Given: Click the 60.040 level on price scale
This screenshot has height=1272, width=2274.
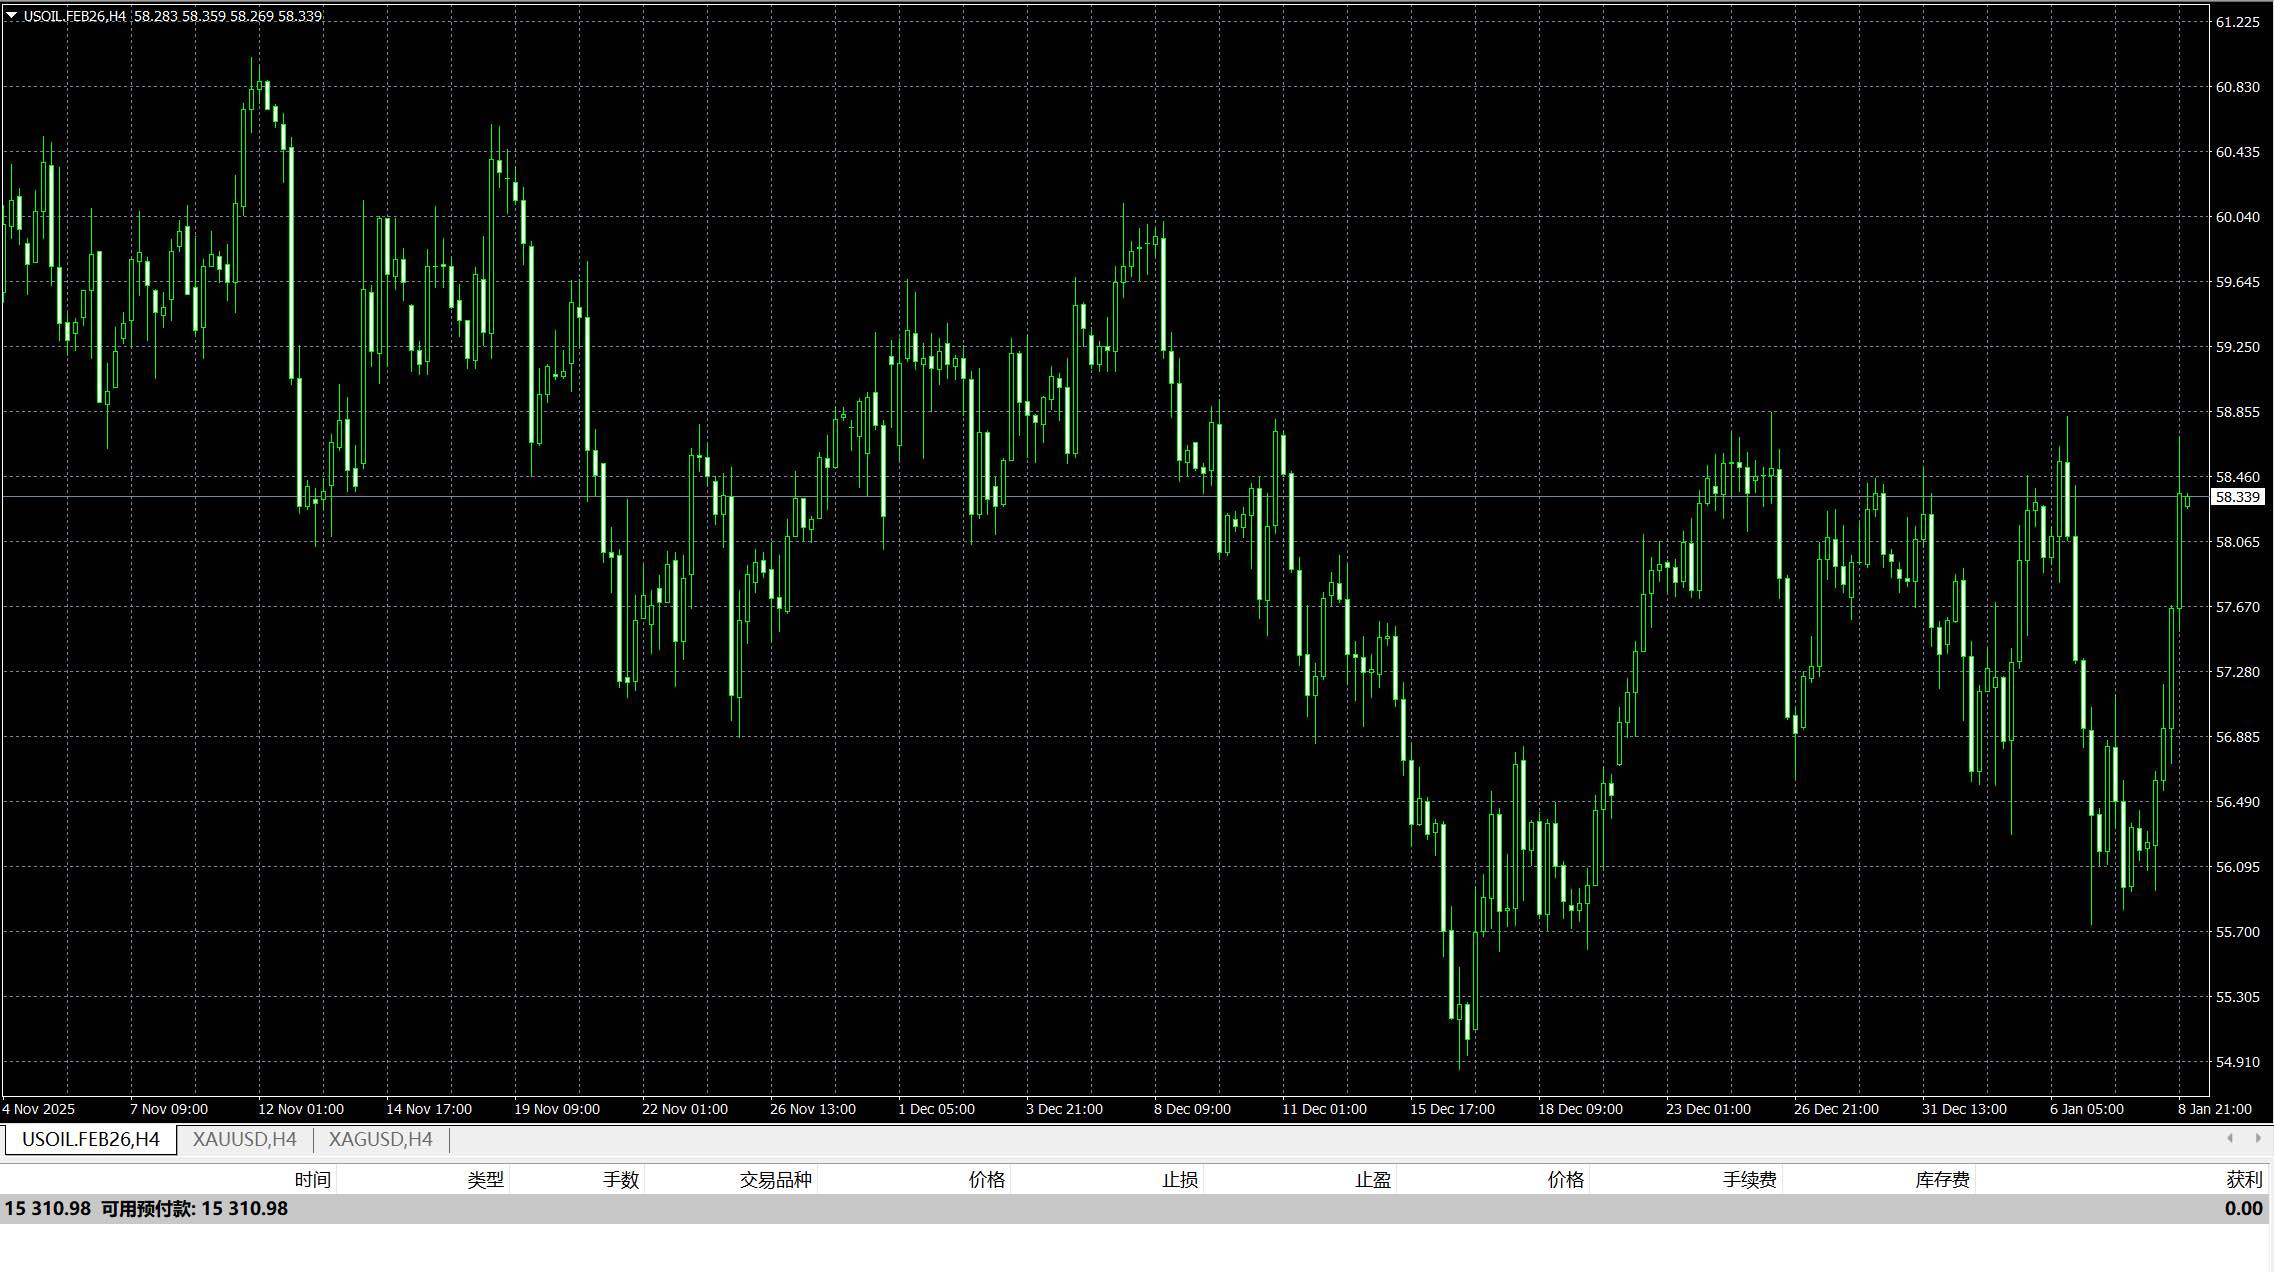Looking at the screenshot, I should point(2237,217).
